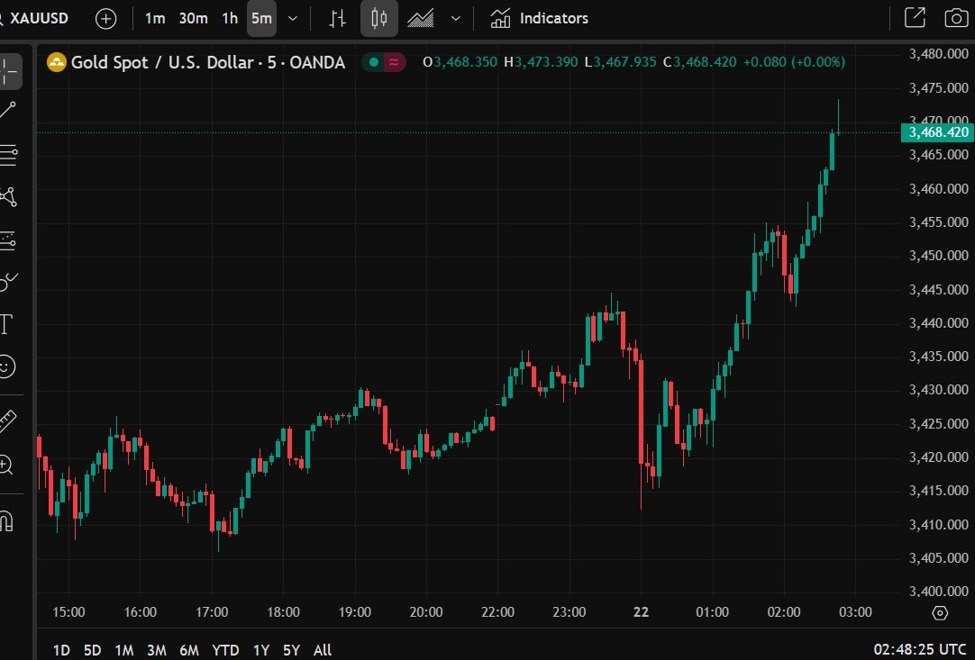
Task: Open the XAUUSD symbol search
Action: pyautogui.click(x=40, y=18)
